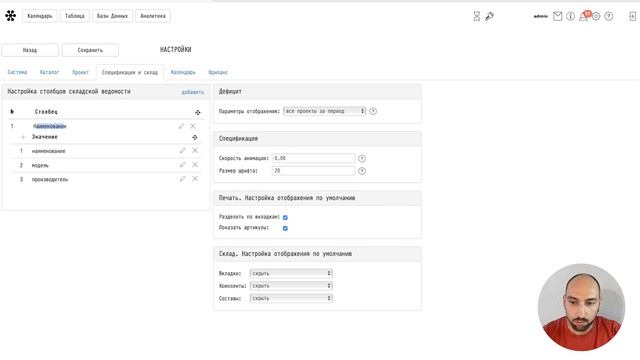Open the settings gear icon
The height and width of the screenshot is (360, 640).
[596, 16]
